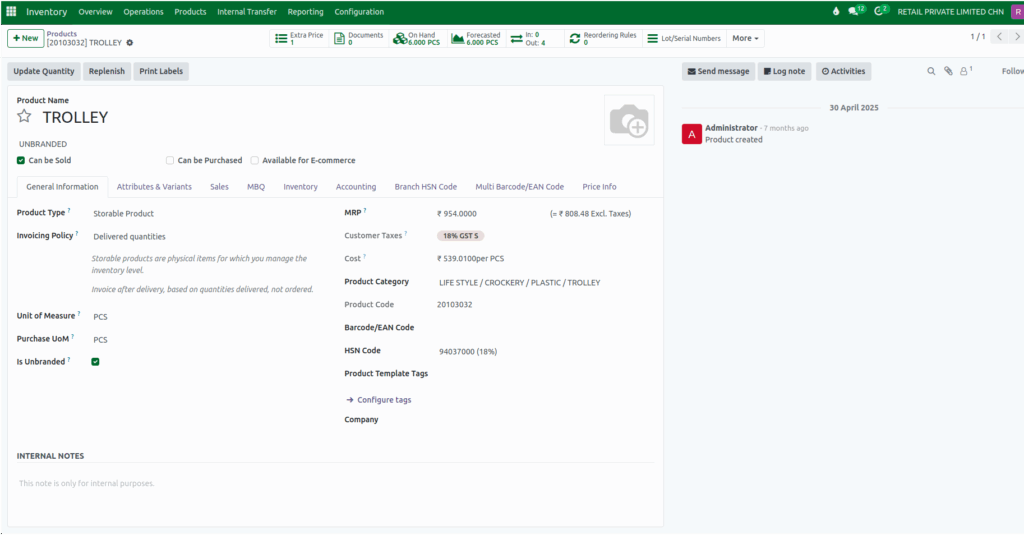Upload product image via camera placeholder
Viewport: 1024px width, 535px height.
coord(629,120)
